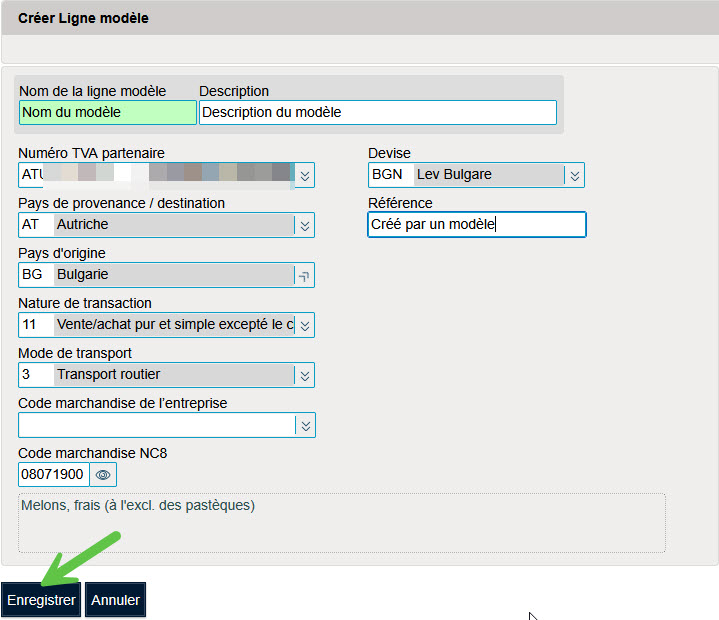Open the Mode de transport dropdown
Screen dimensions: 719x620
(304, 375)
